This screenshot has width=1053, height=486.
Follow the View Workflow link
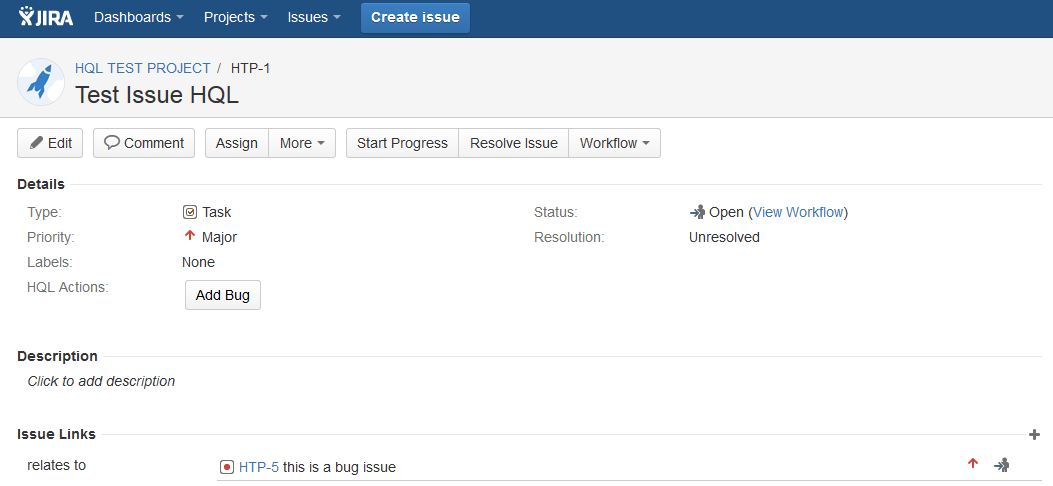pos(798,212)
